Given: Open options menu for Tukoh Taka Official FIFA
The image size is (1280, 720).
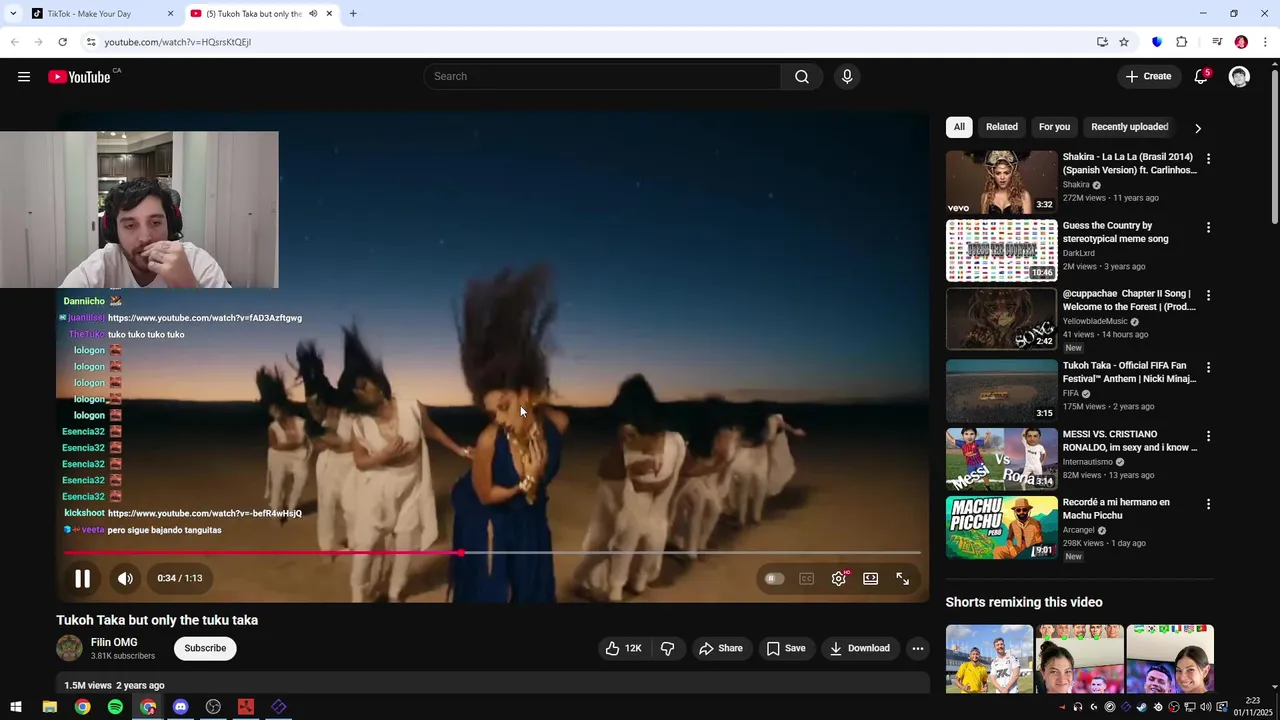Looking at the screenshot, I should (1208, 368).
